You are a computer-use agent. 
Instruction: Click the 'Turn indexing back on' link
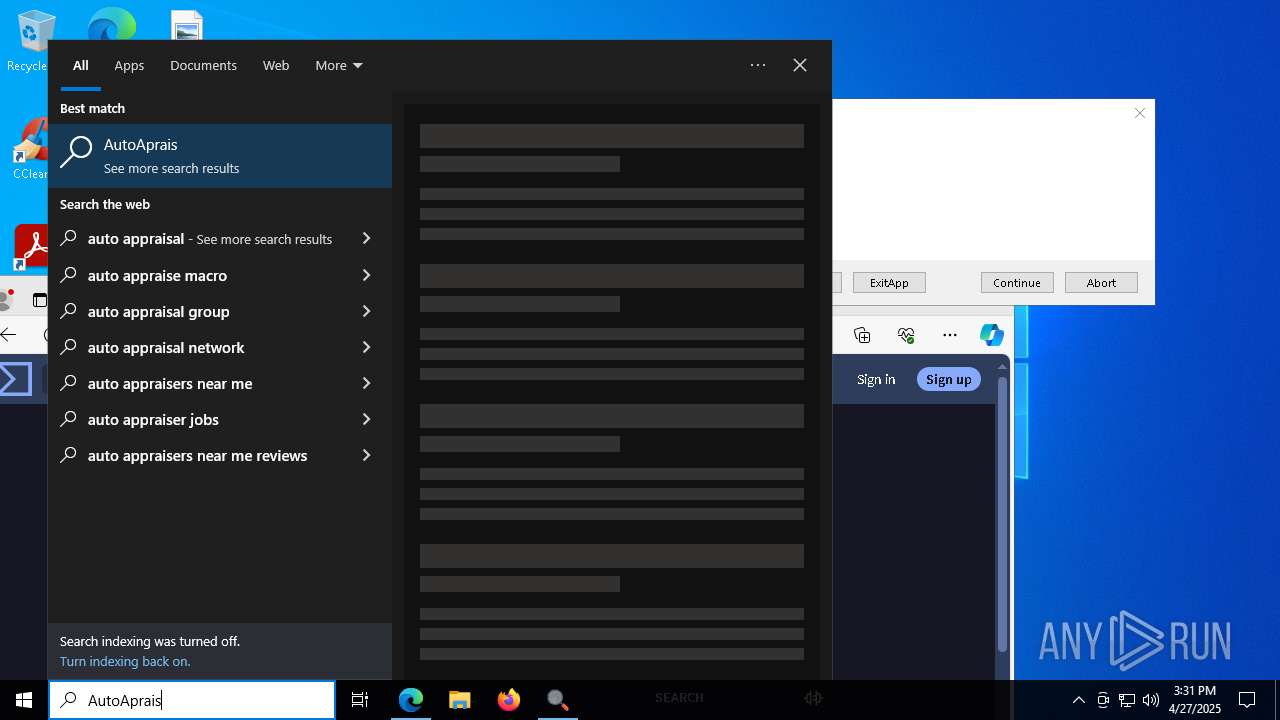tap(125, 661)
